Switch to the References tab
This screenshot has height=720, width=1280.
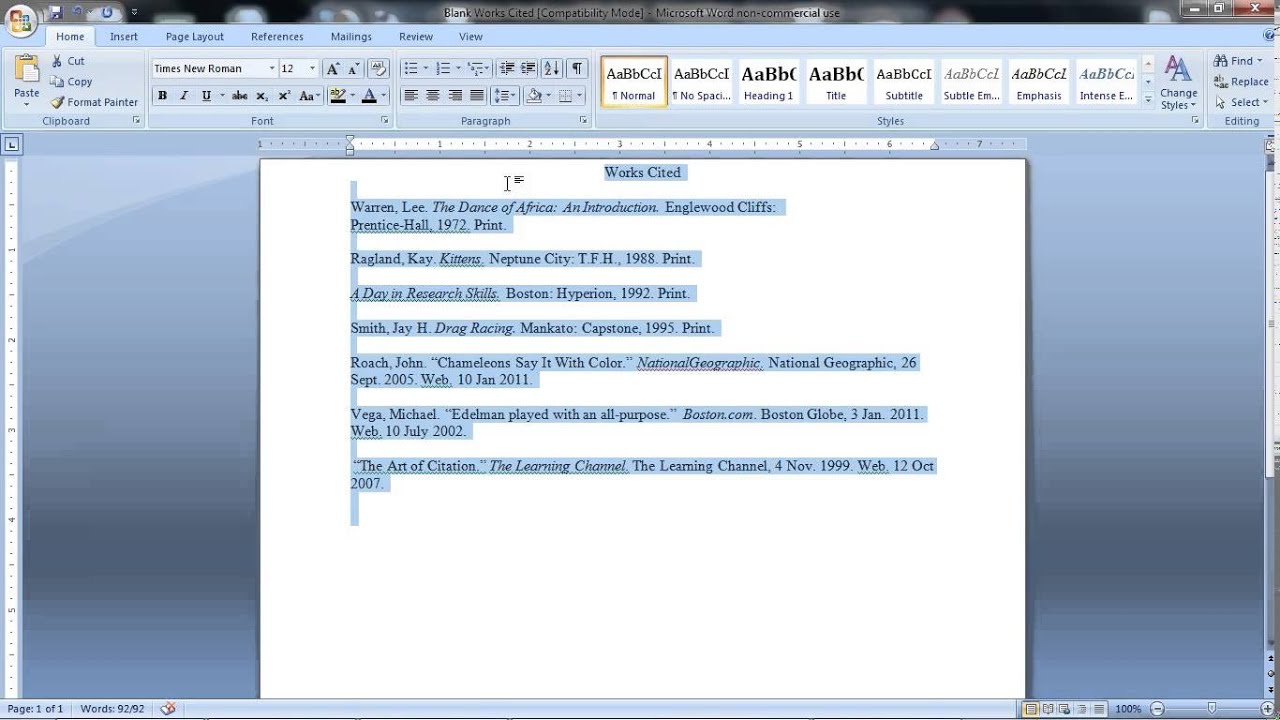pos(277,37)
